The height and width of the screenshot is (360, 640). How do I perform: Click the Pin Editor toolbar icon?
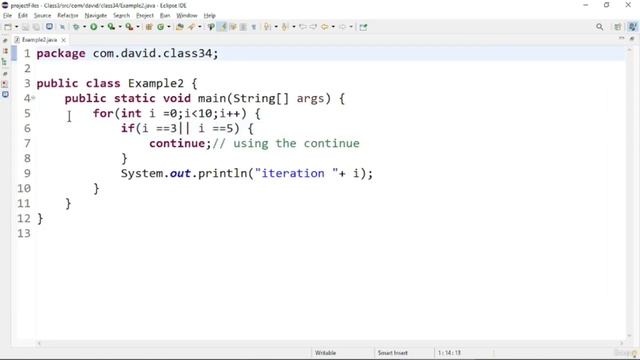pos(363,27)
